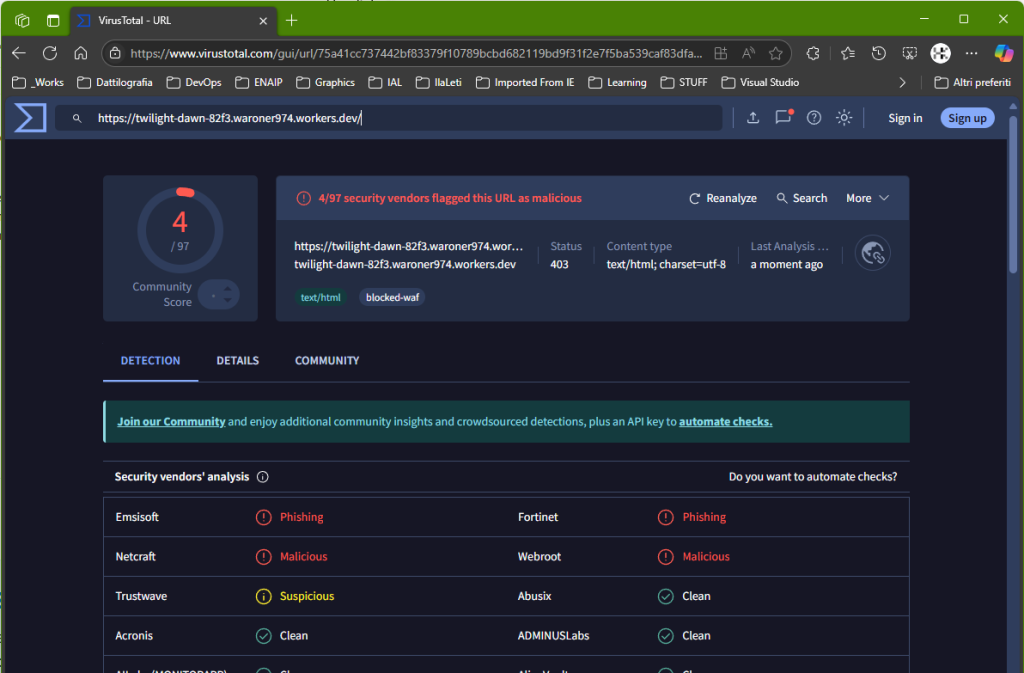Click the detection score gauge showing 4/97
Viewport: 1024px width, 673px height.
coord(180,230)
